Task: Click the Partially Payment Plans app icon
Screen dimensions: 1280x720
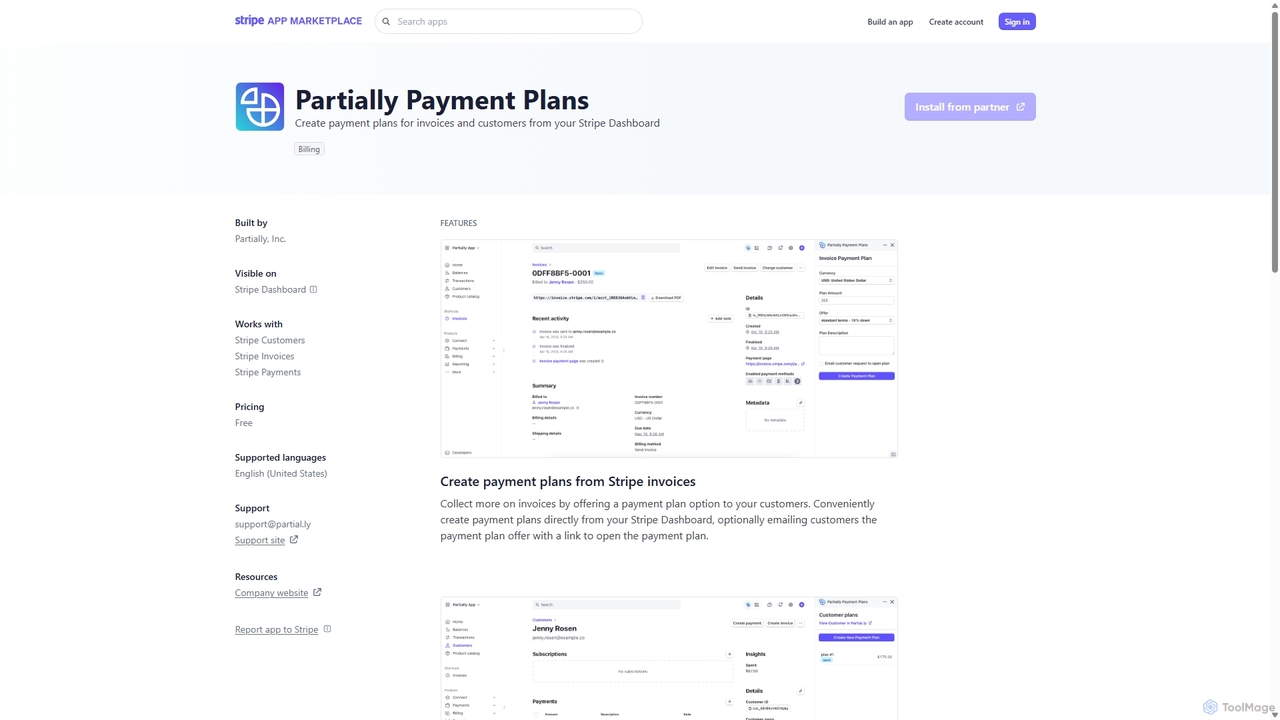Action: tap(260, 107)
